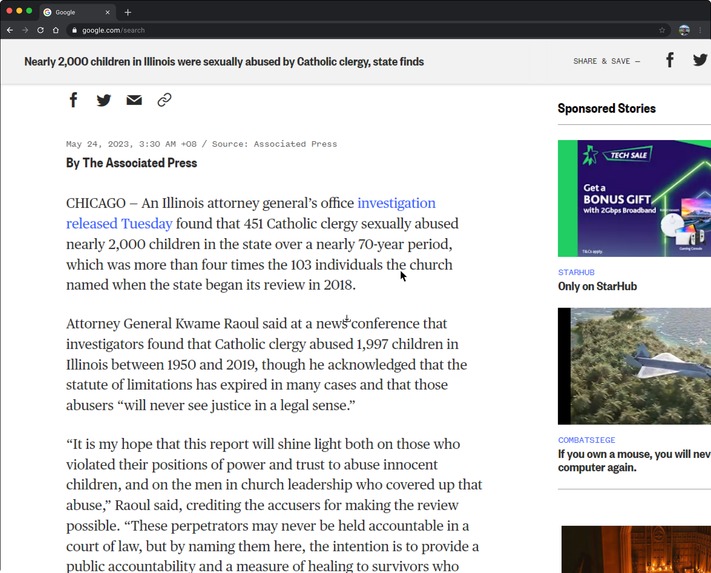Select the Google browser tab
The height and width of the screenshot is (573, 711).
(x=77, y=12)
